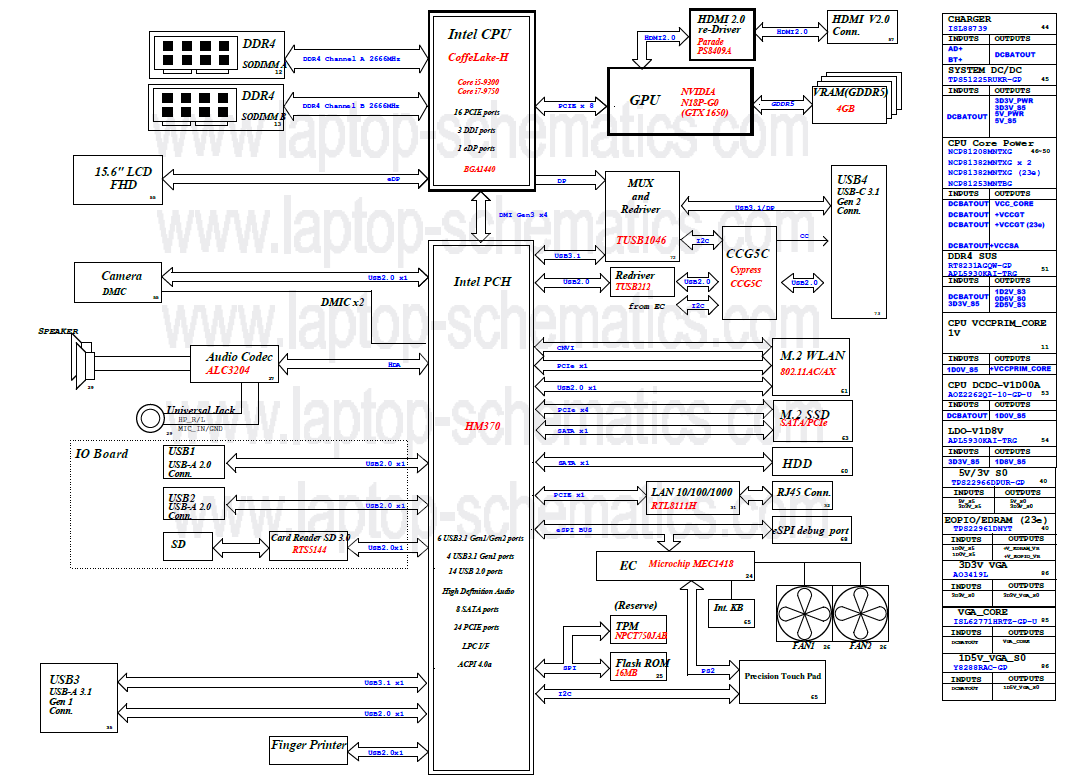
Task: Click the LAN RTL8111H block
Action: click(x=693, y=498)
